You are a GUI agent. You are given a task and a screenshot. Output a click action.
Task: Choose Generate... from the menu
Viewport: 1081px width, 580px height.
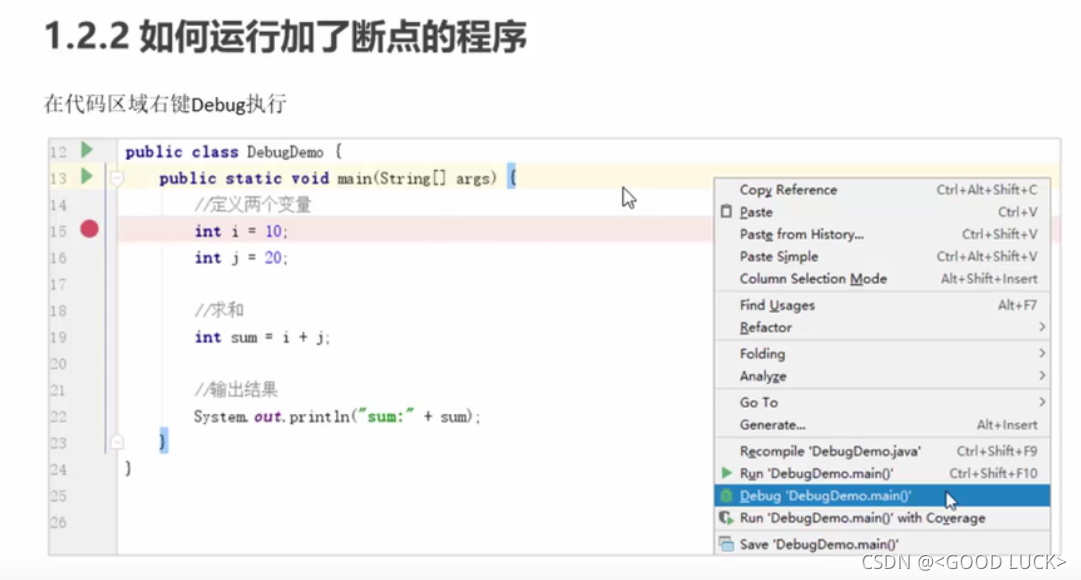tap(882, 425)
